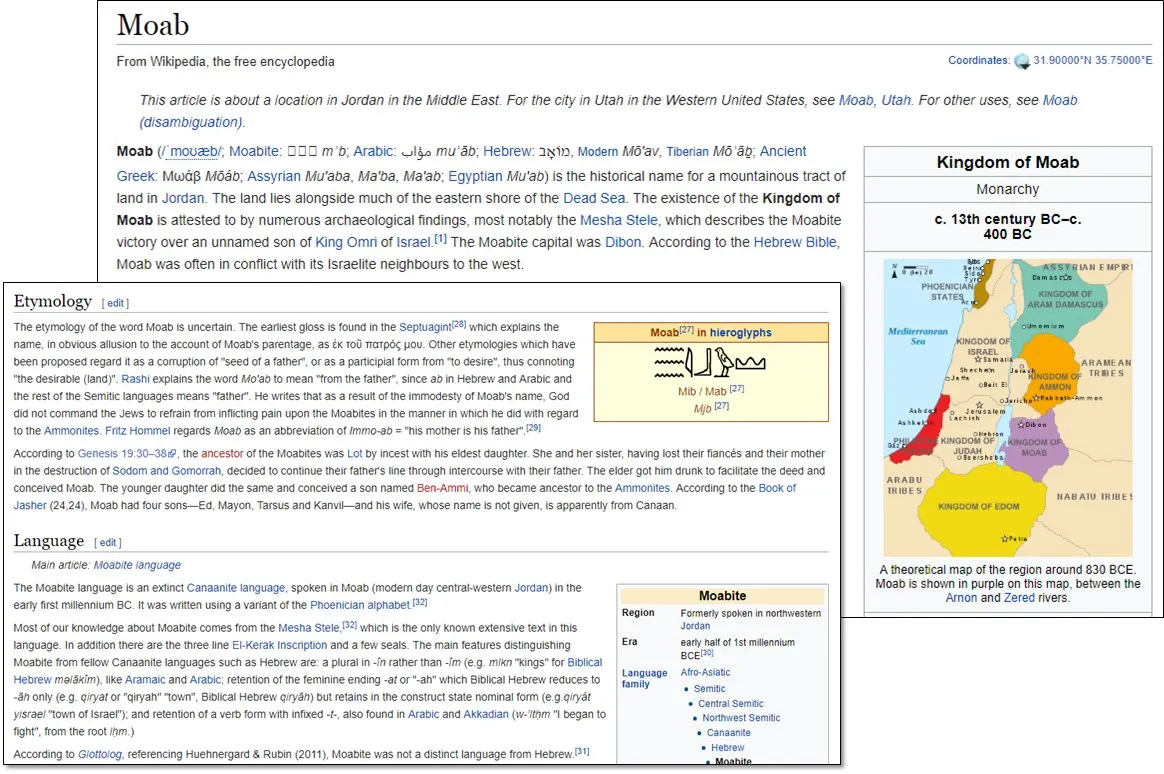Open the Dibon capital link
Viewport: 1164px width, 774px height.
[623, 243]
